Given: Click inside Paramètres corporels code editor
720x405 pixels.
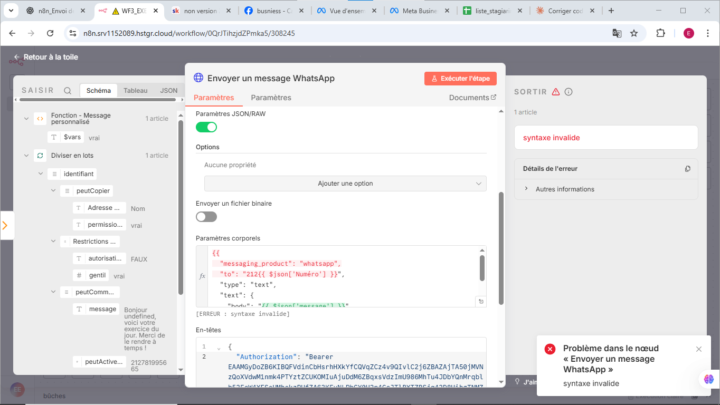Looking at the screenshot, I should (342, 276).
